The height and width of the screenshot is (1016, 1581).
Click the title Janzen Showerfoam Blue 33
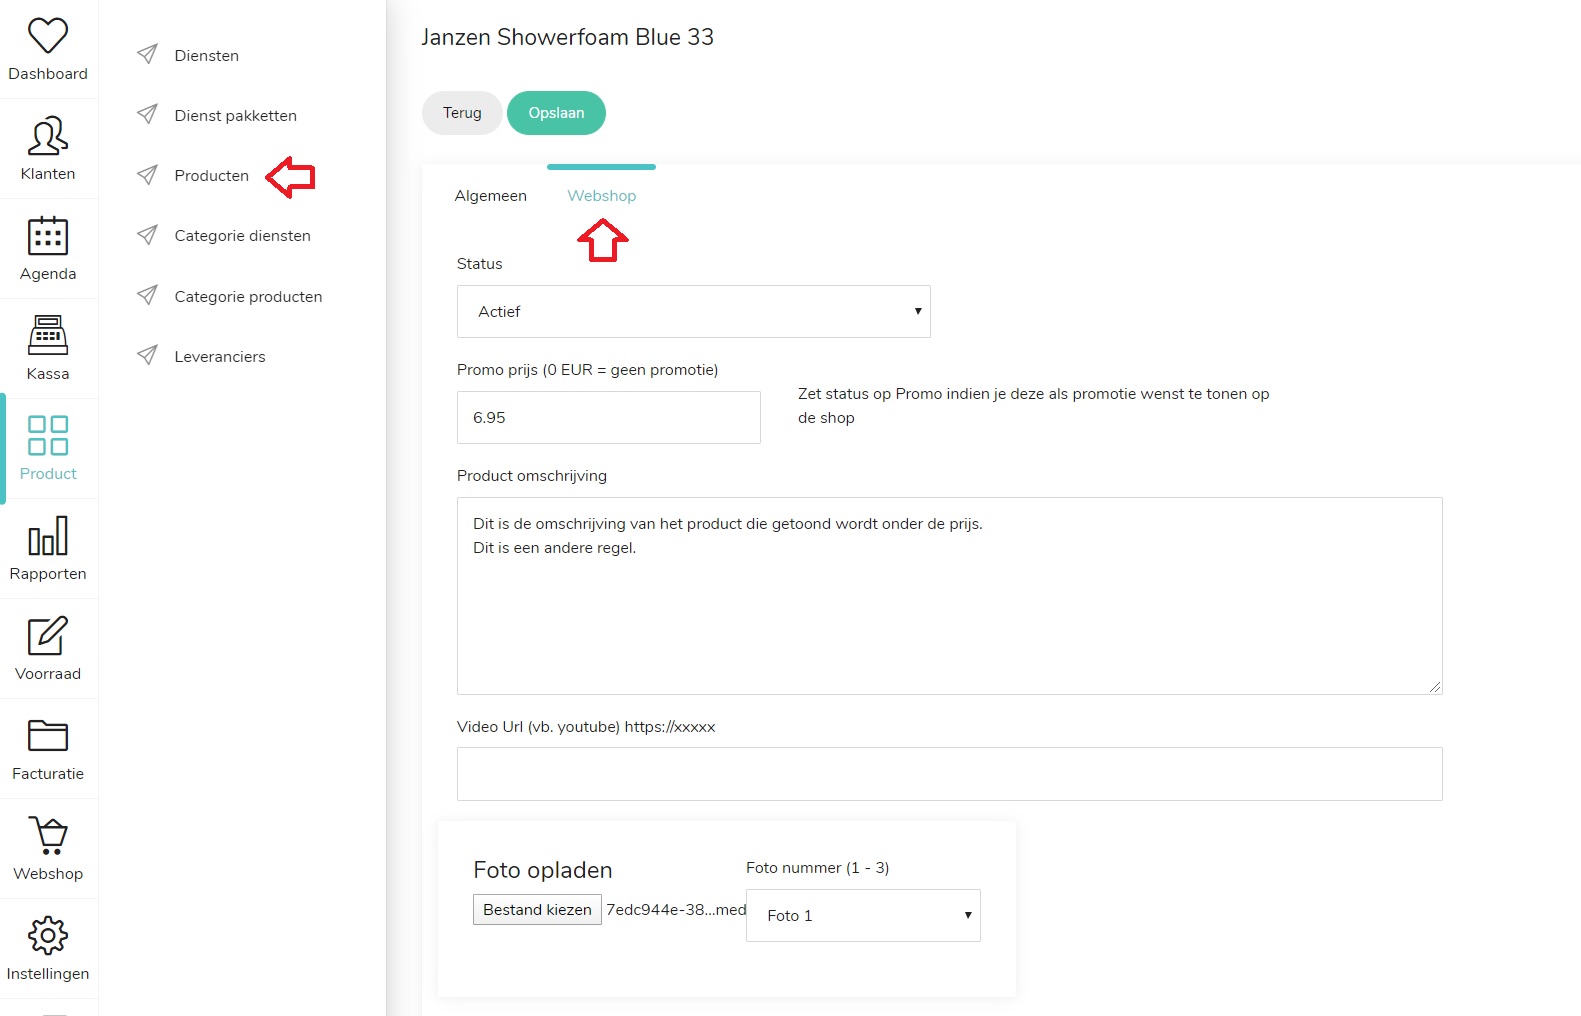click(567, 38)
